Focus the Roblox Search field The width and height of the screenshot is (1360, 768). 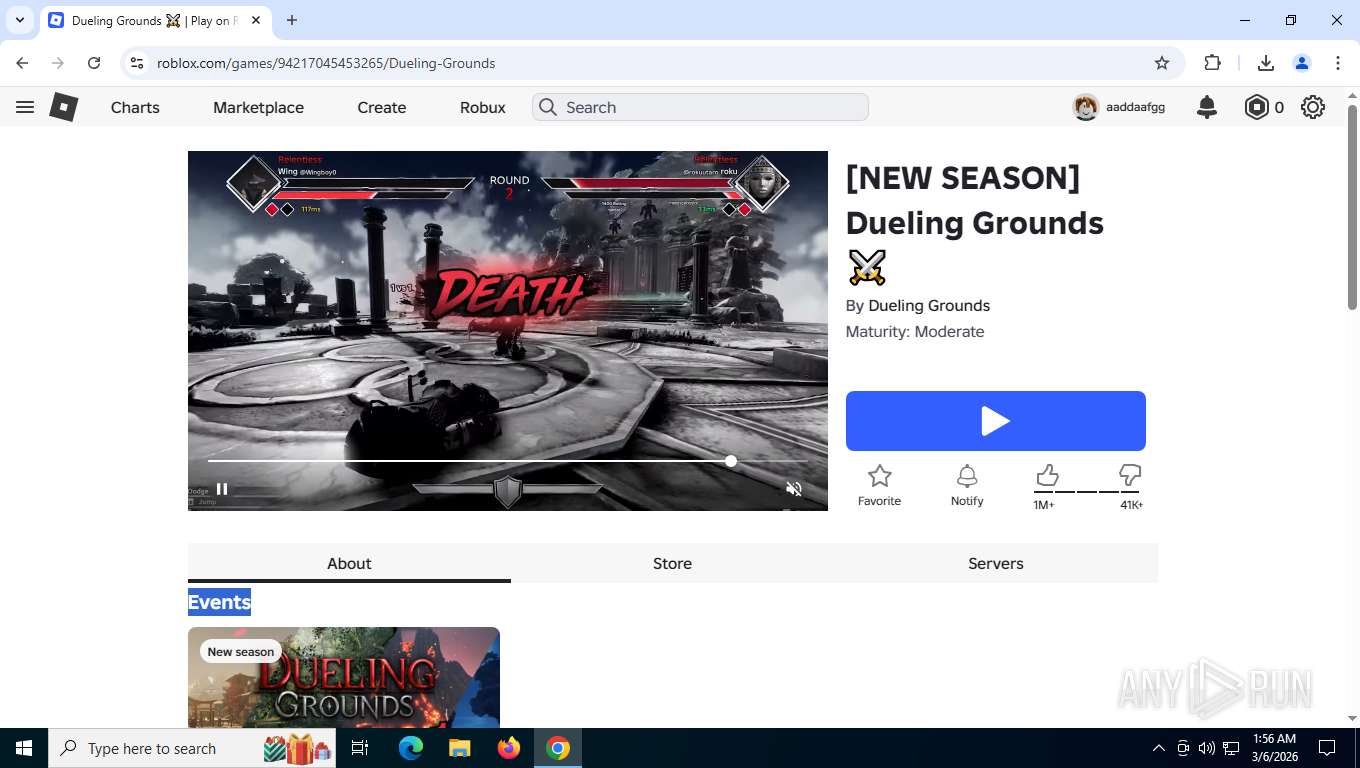(x=700, y=107)
